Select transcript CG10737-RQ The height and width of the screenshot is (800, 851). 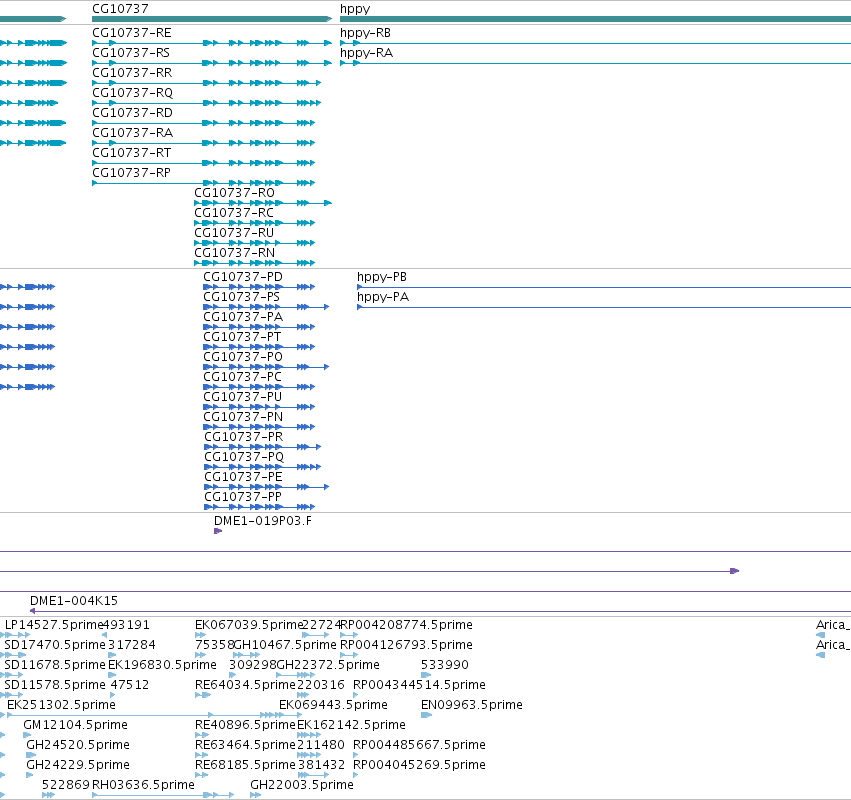[x=132, y=93]
